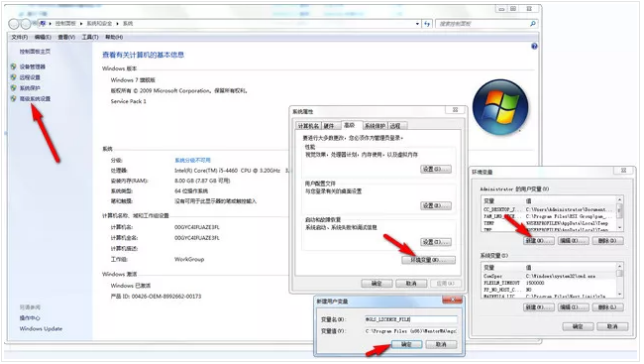Click the 变量名 input field

click(411, 319)
